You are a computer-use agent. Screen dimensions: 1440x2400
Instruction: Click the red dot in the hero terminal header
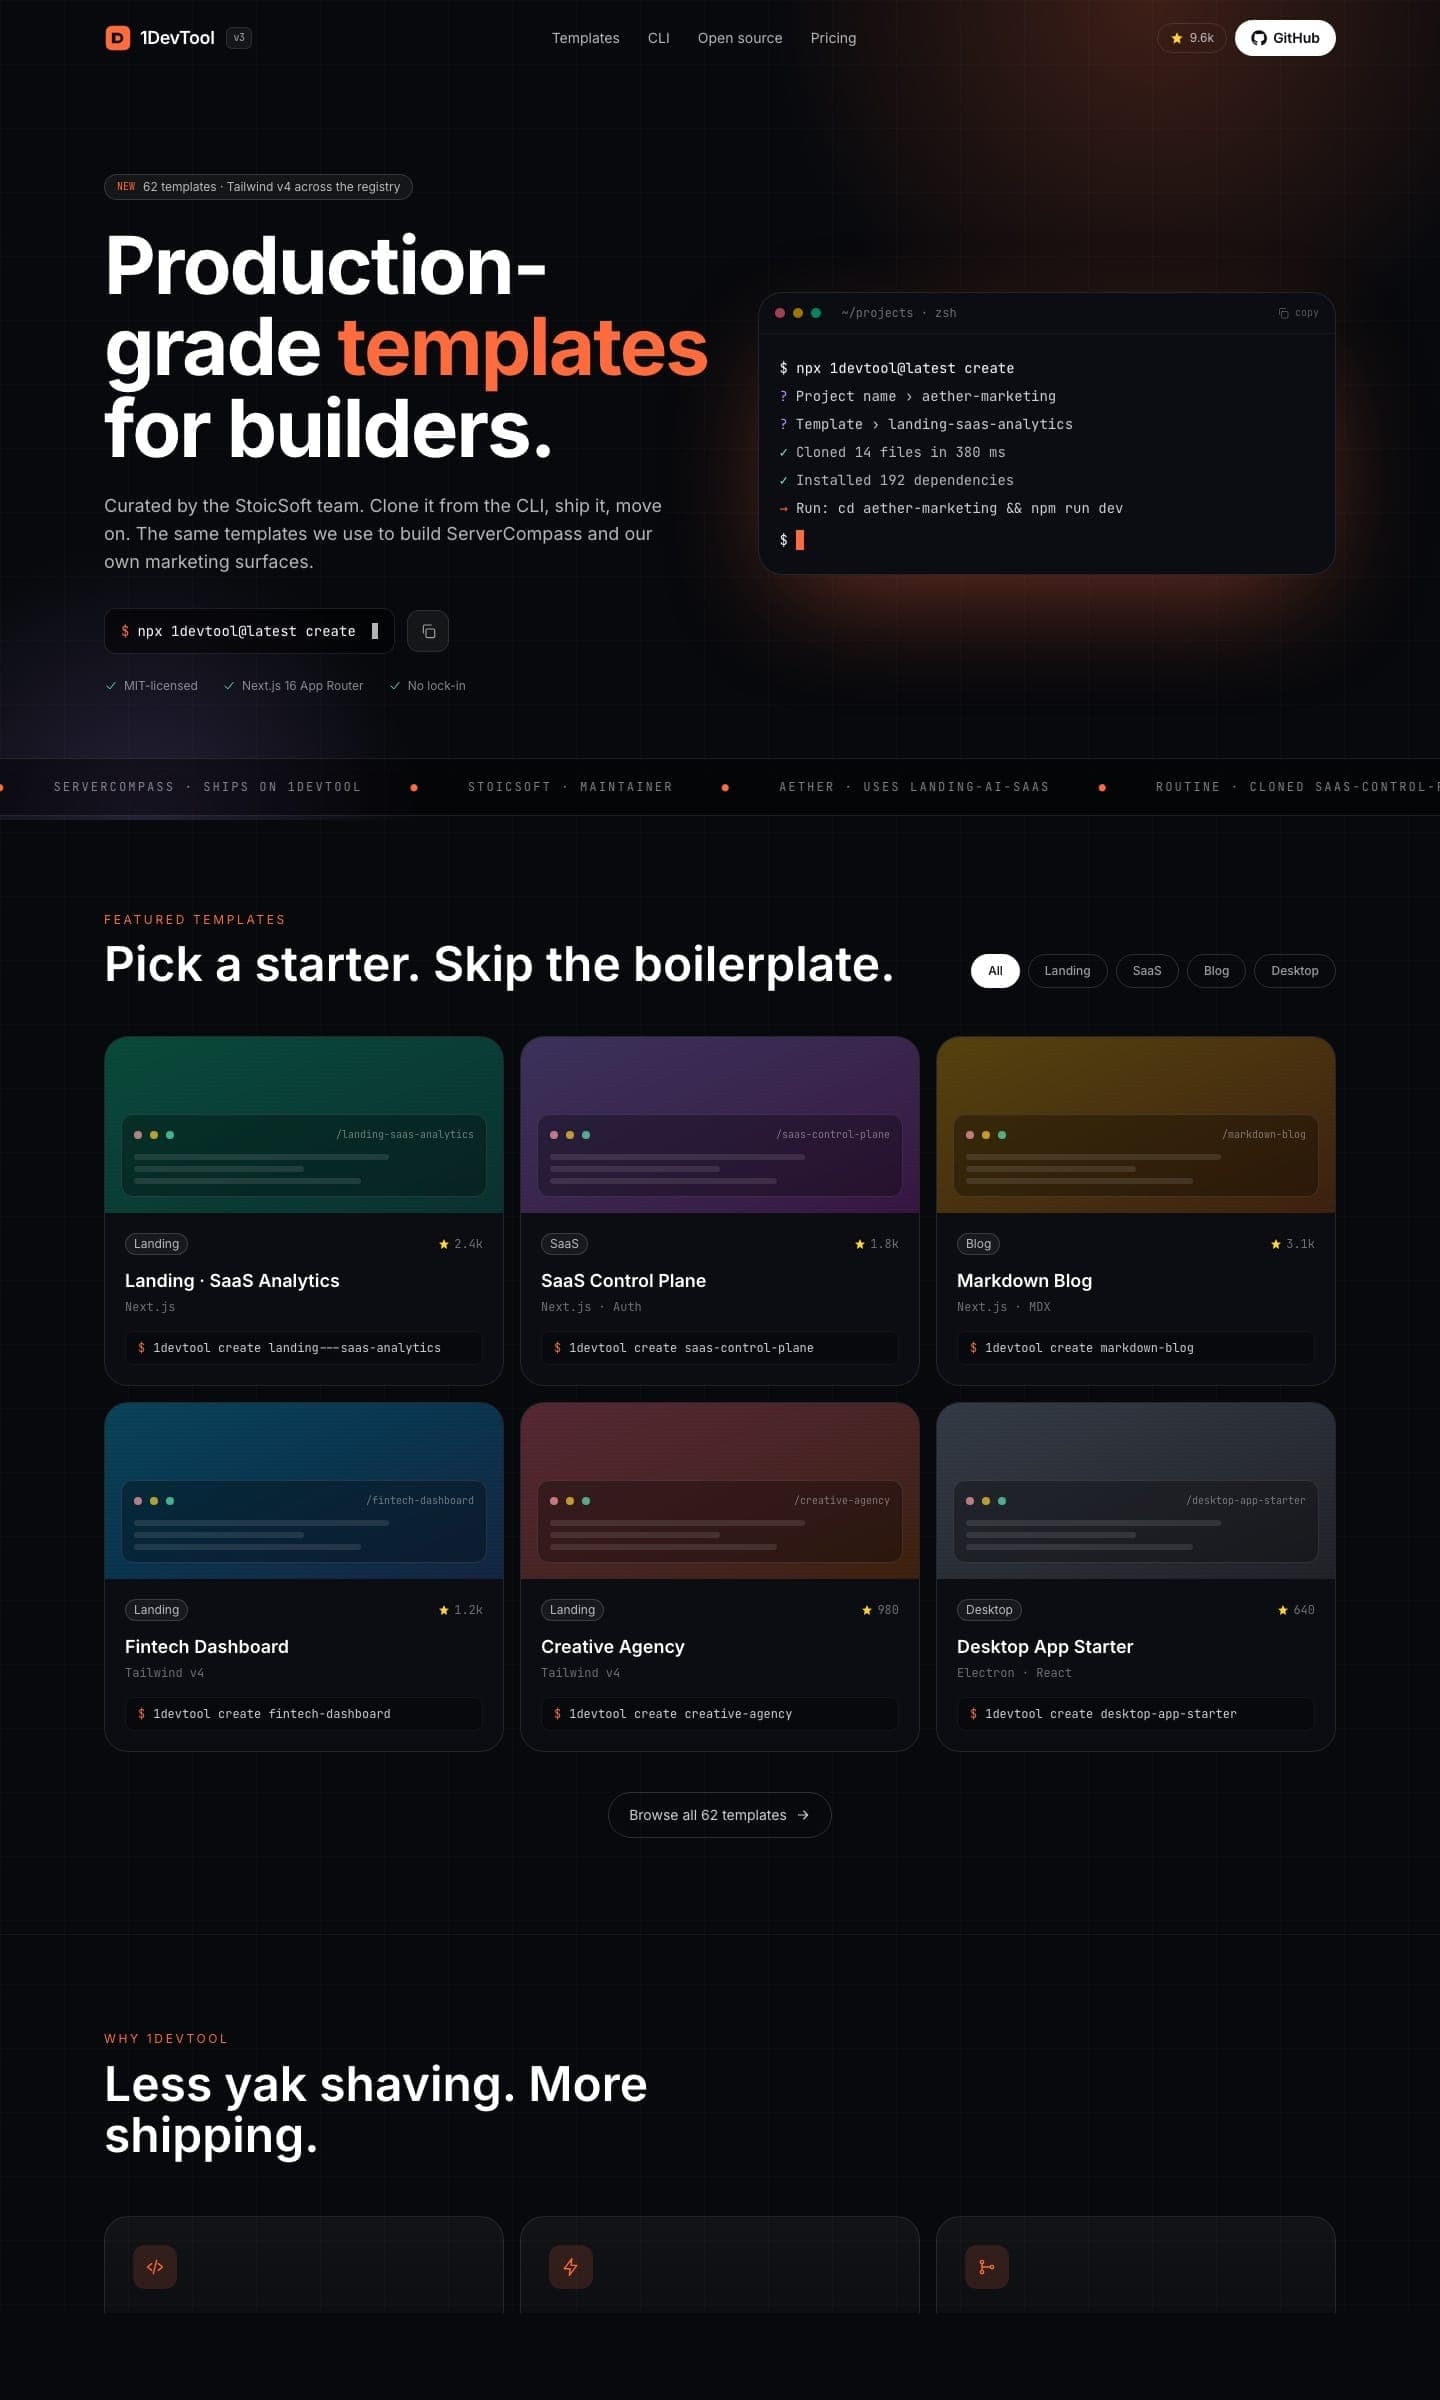[x=780, y=313]
